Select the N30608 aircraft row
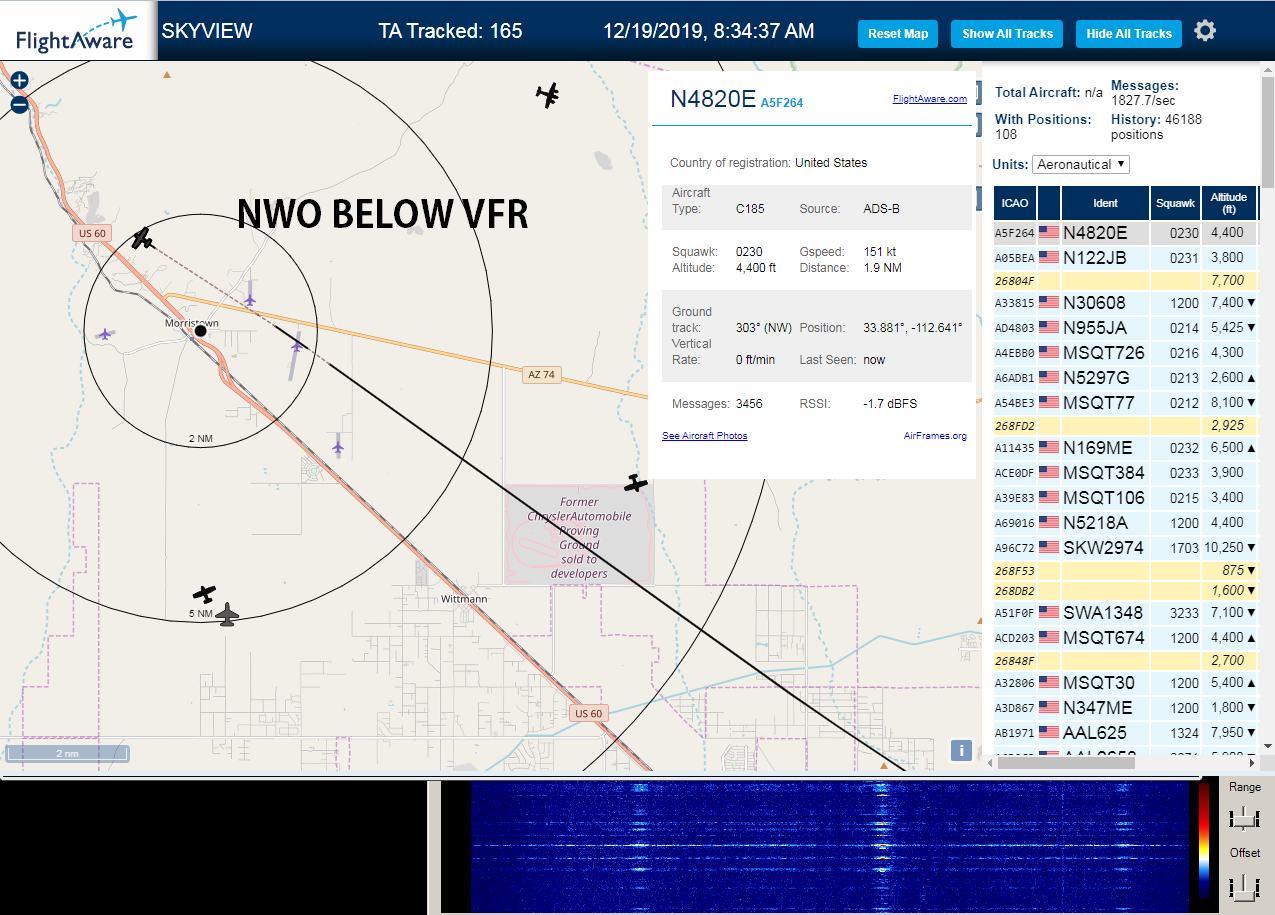The height and width of the screenshot is (915, 1275). [1125, 303]
